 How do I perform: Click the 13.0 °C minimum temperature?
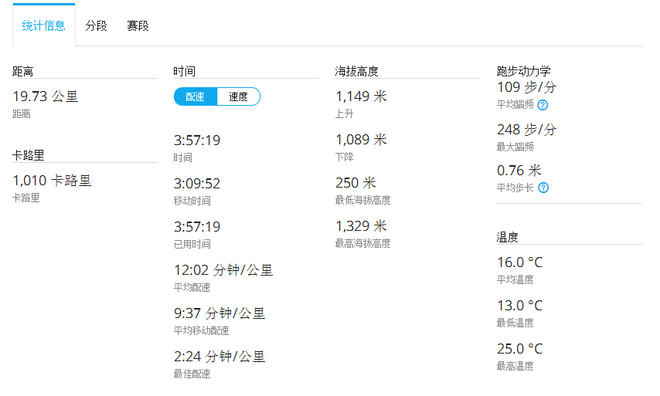click(520, 306)
